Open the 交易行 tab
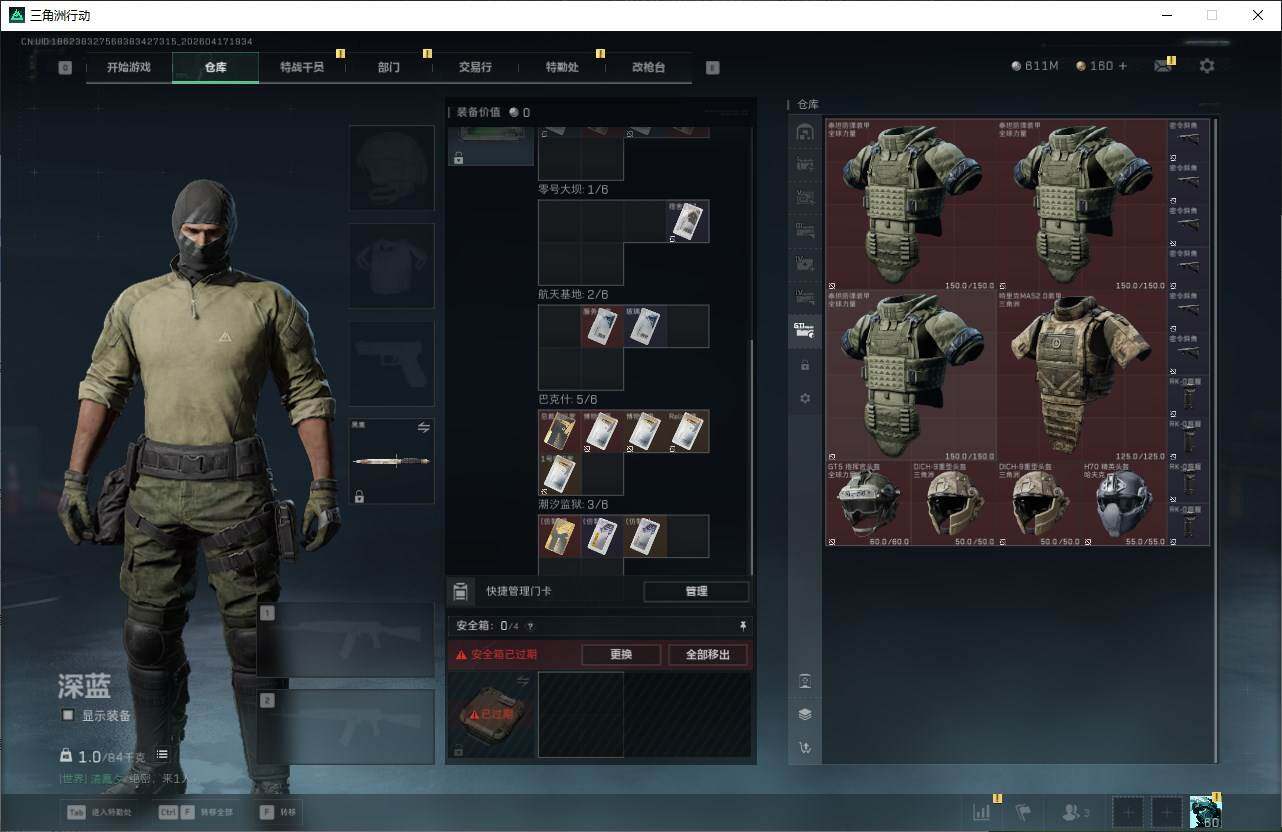 [475, 67]
